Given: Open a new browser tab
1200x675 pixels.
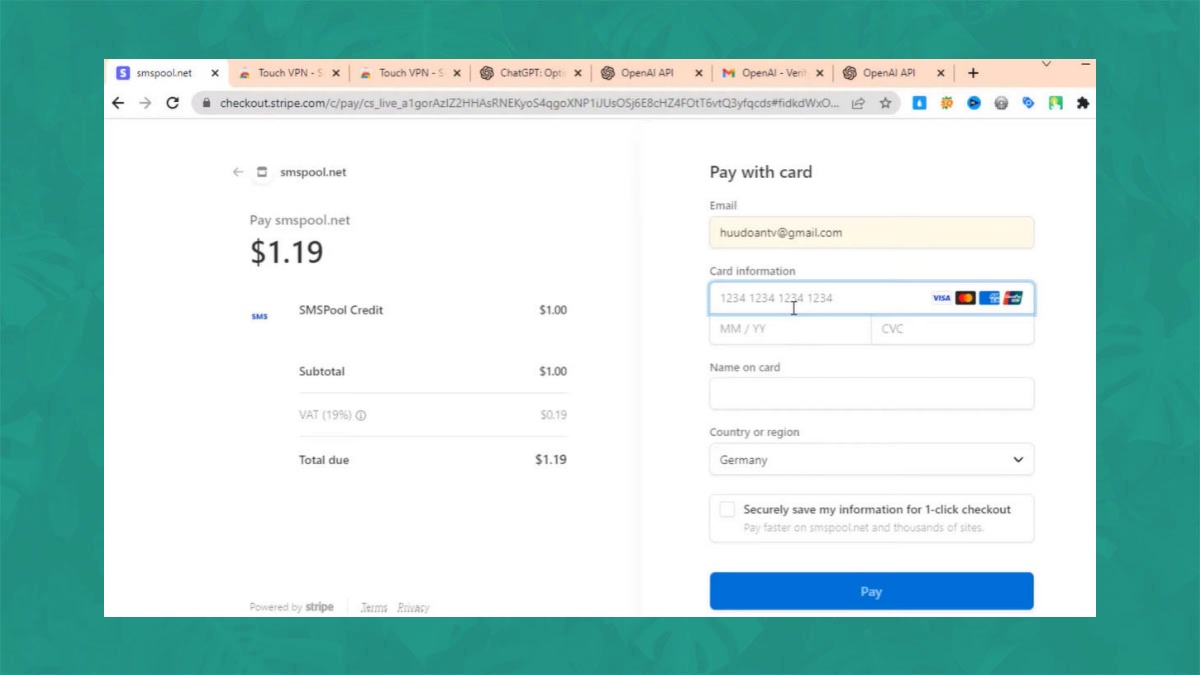Looking at the screenshot, I should (973, 73).
